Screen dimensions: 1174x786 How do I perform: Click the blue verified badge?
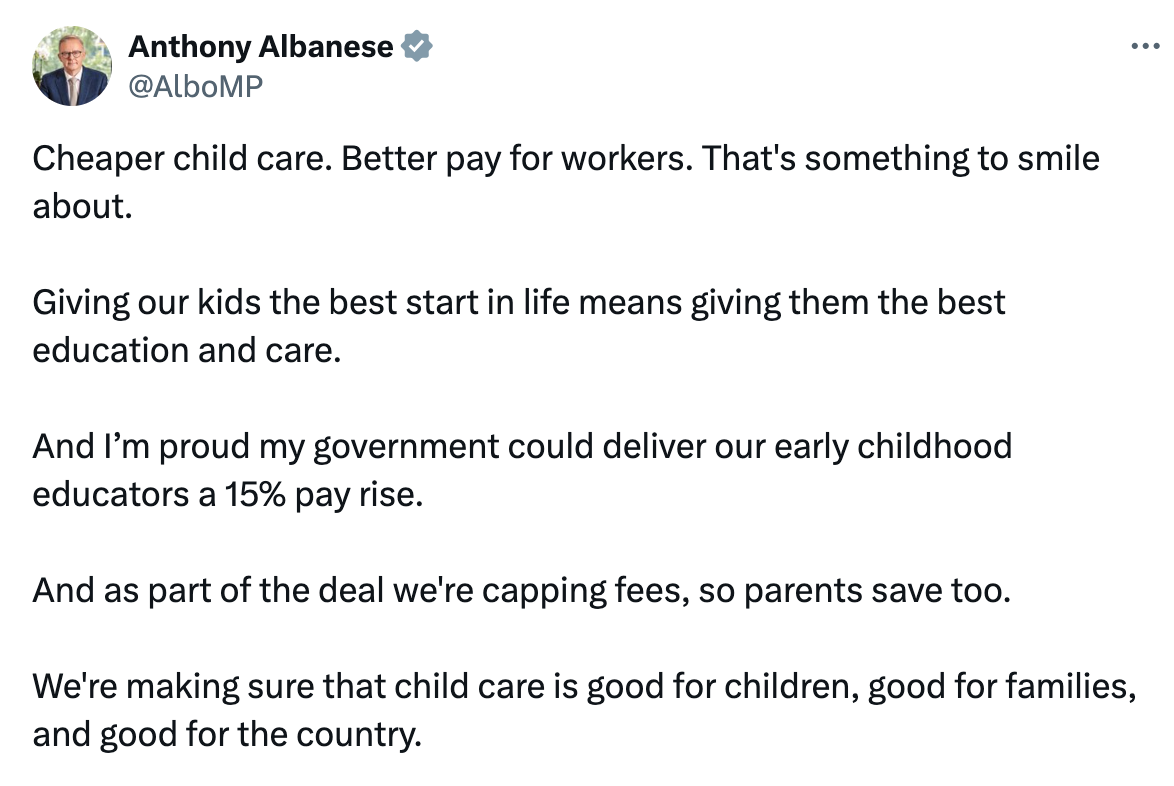click(x=416, y=46)
